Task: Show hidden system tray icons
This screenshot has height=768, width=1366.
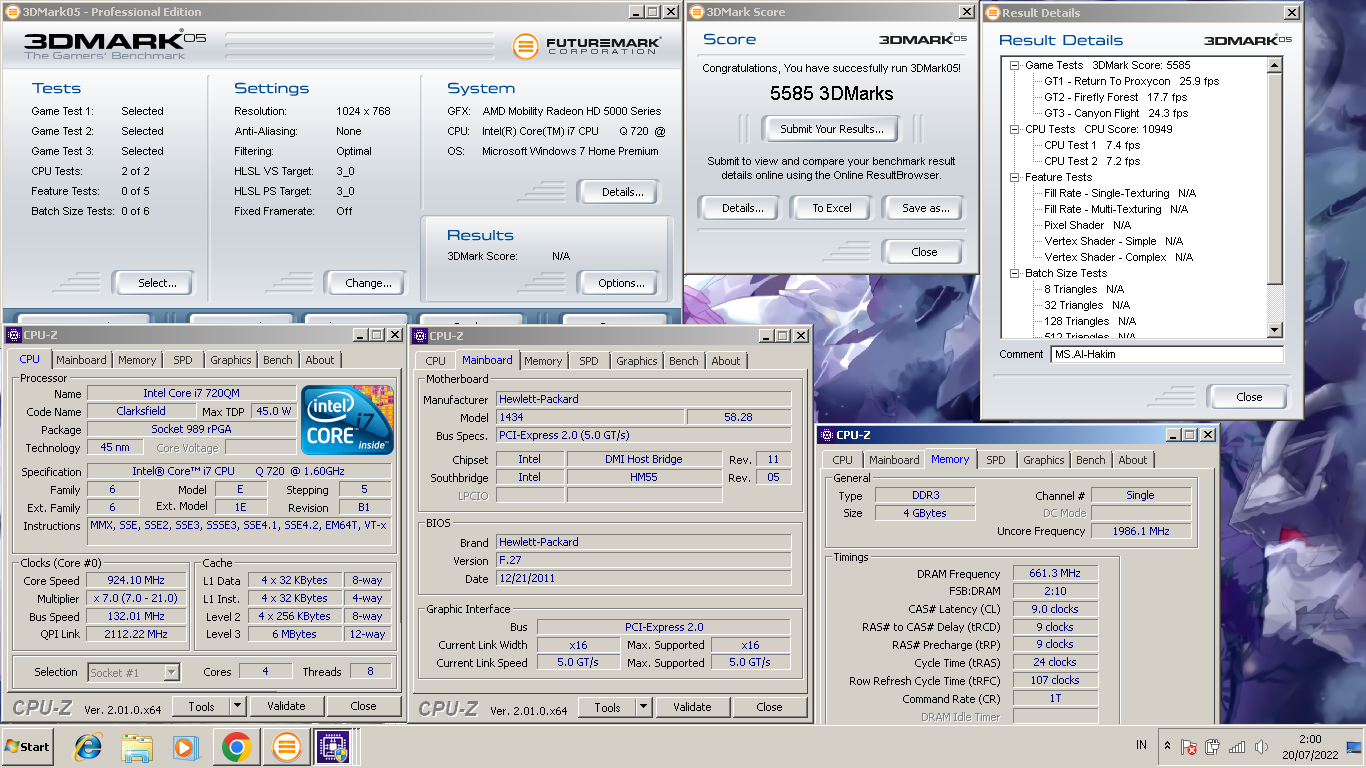Action: click(1167, 746)
